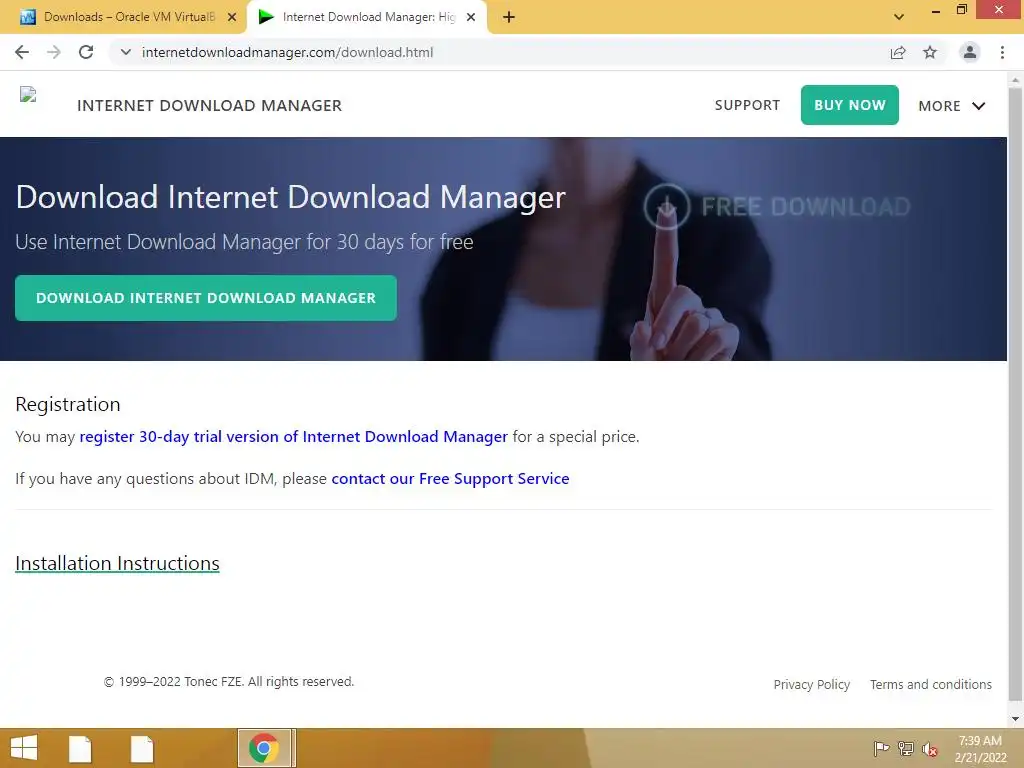This screenshot has height=768, width=1024.
Task: Click the copyright Tonec FZE text
Action: click(x=229, y=682)
